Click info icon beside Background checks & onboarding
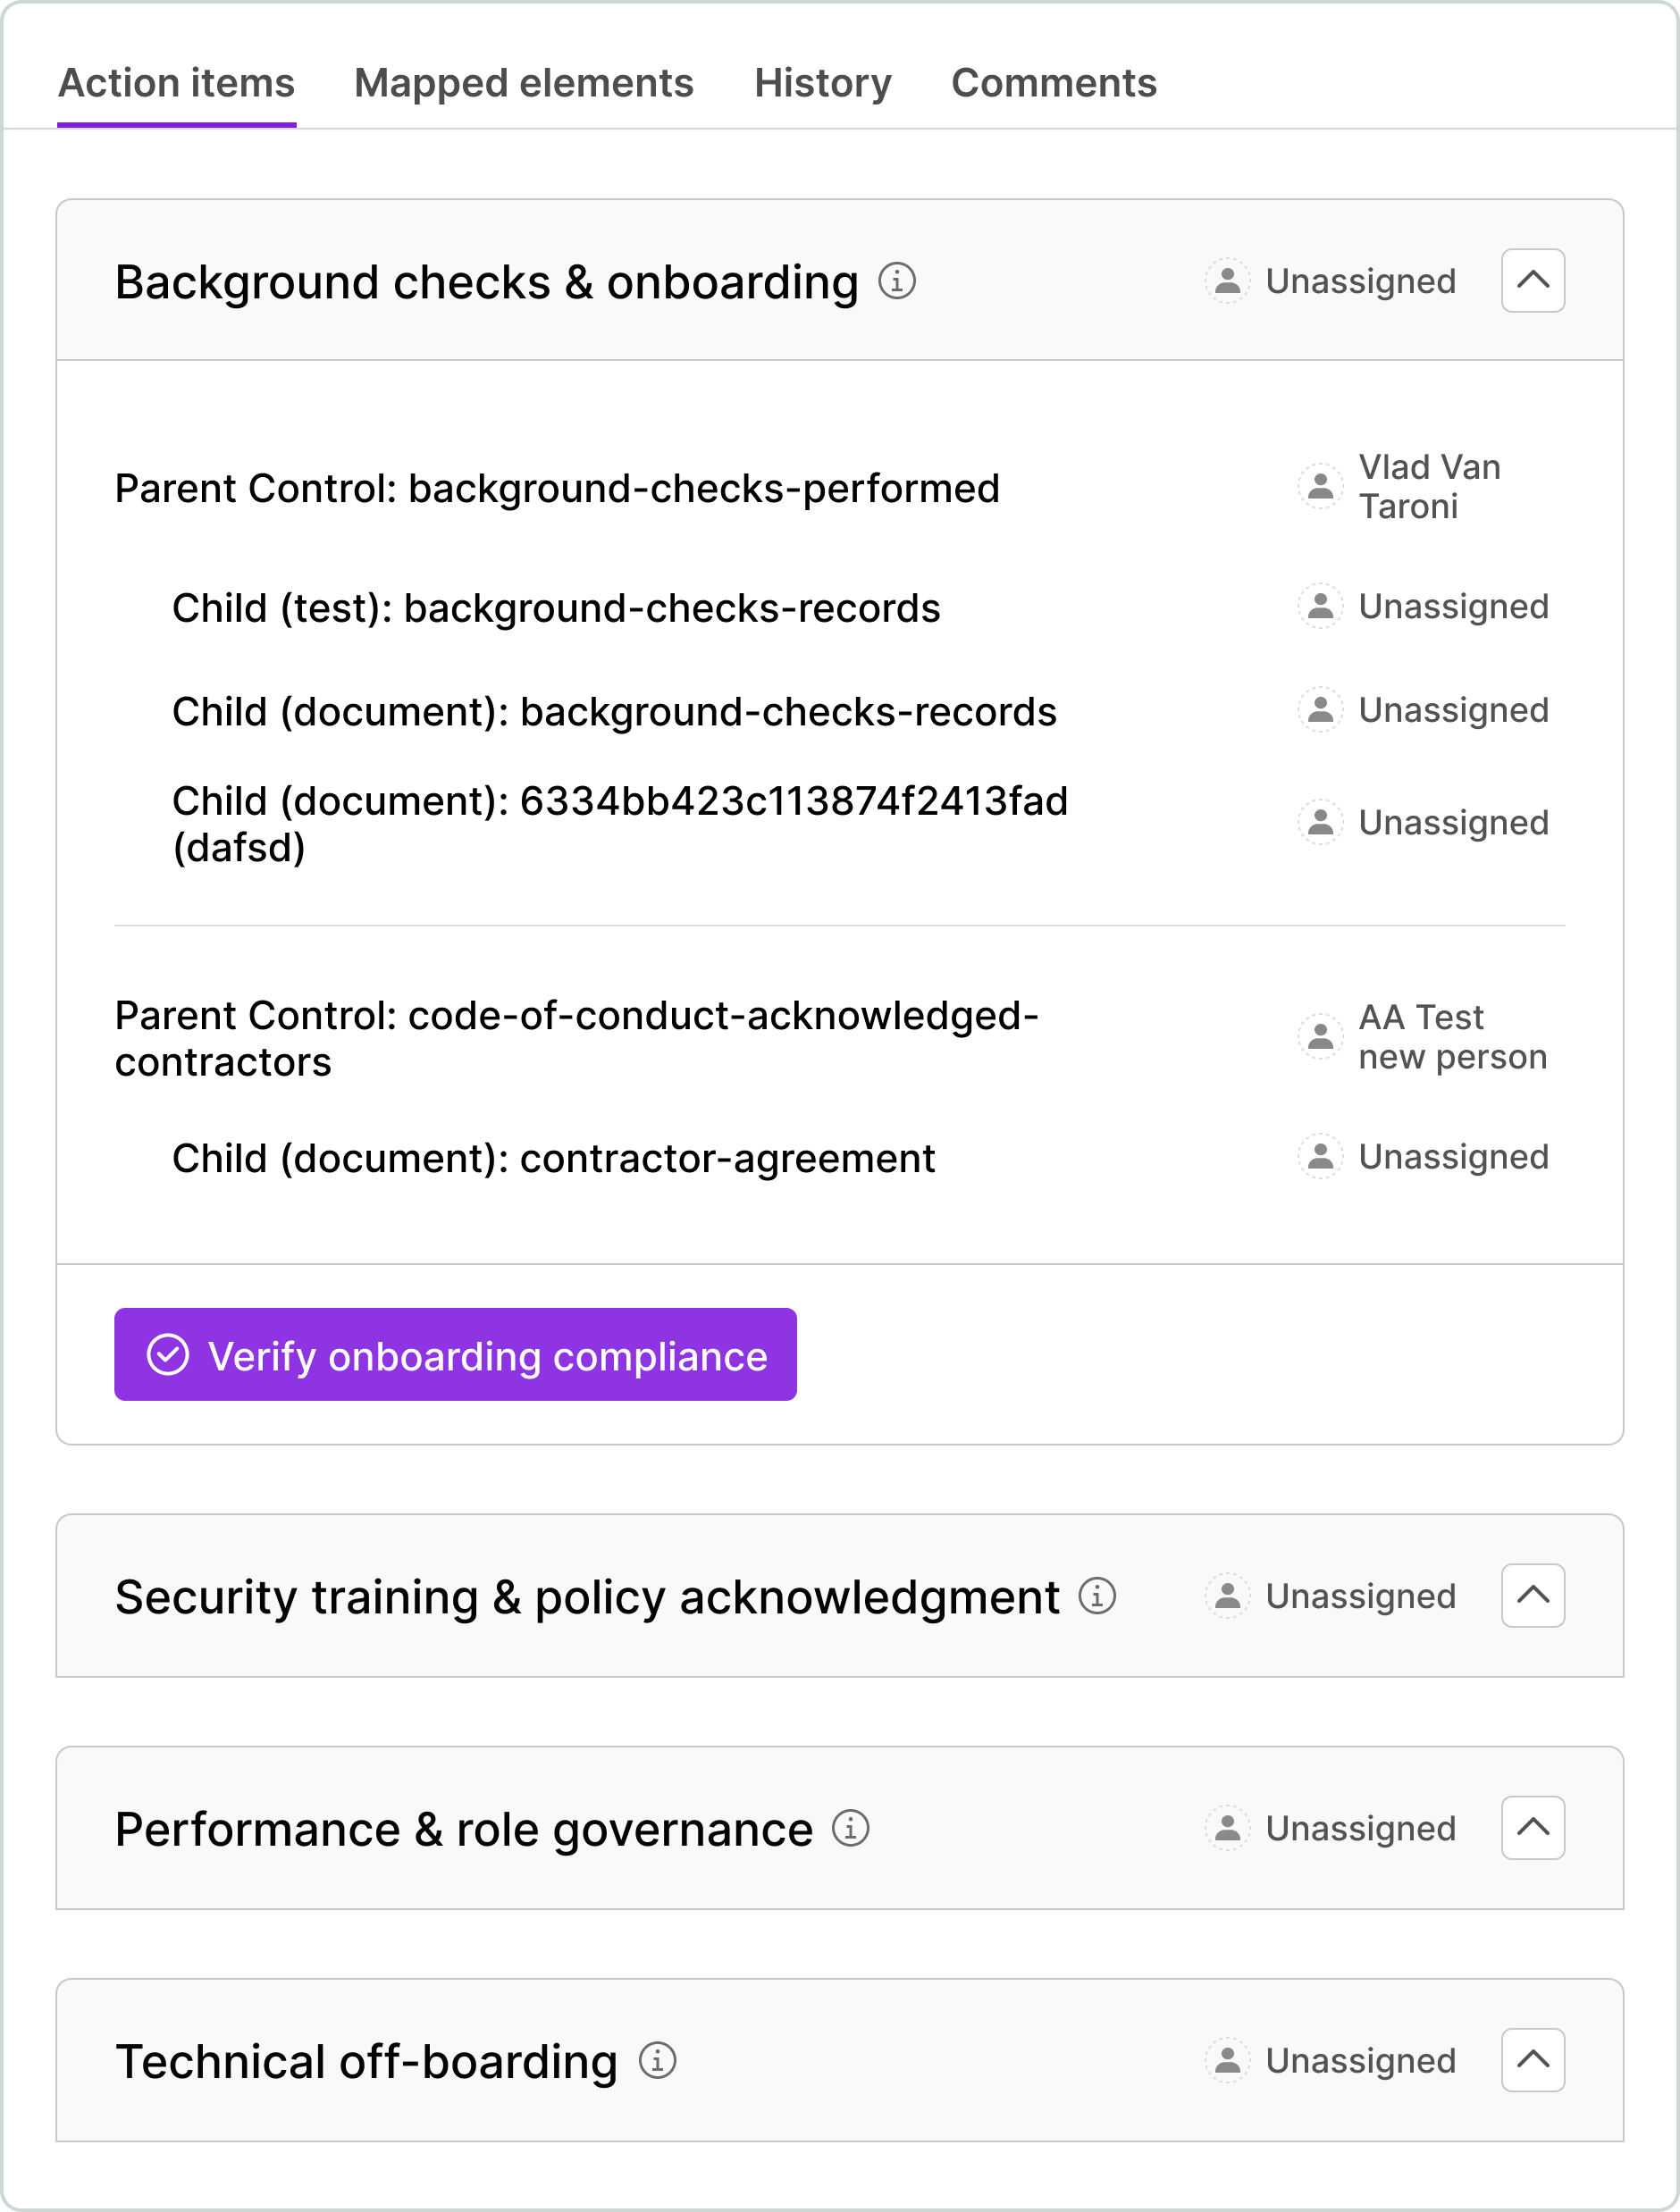The image size is (1680, 2212). (897, 281)
